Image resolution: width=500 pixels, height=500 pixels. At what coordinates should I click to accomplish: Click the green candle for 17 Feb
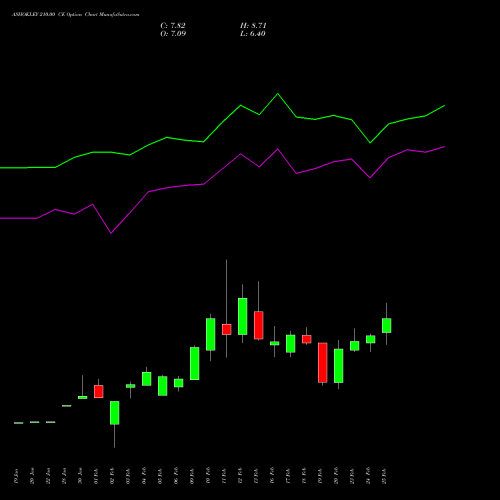[x=291, y=344]
